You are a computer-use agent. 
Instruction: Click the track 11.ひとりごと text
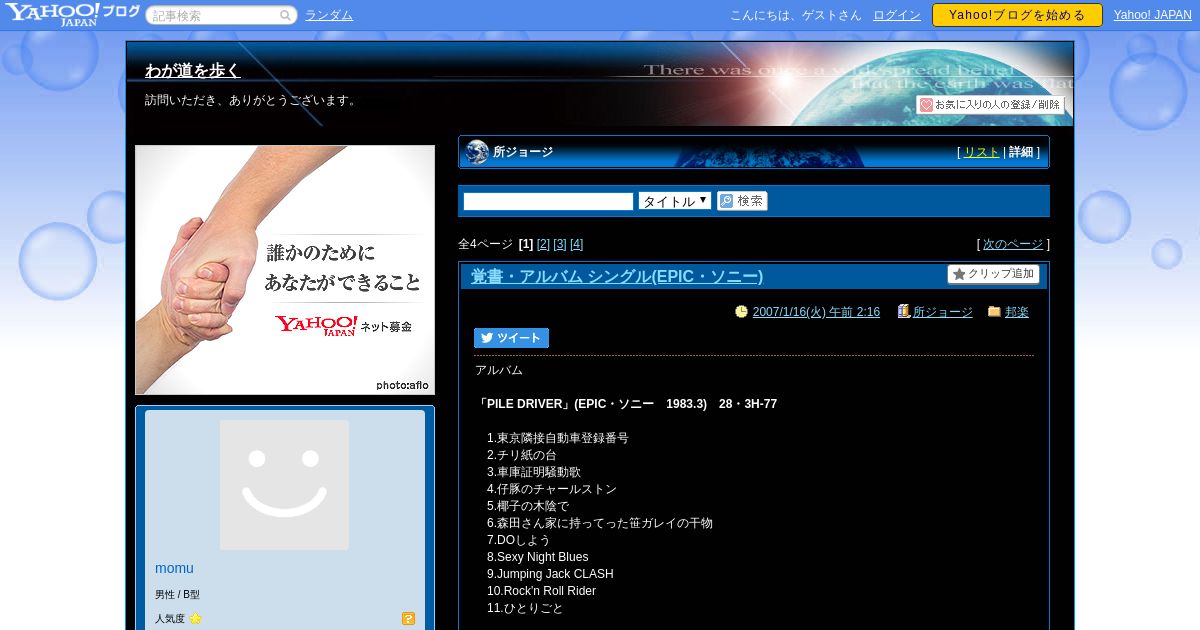525,608
